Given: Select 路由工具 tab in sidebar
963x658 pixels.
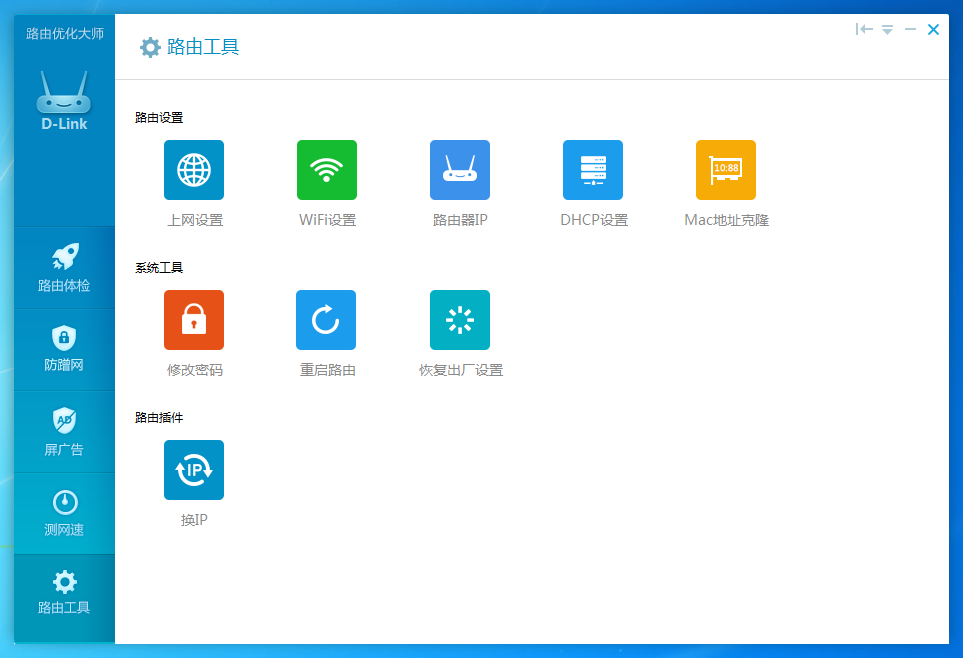Looking at the screenshot, I should (64, 593).
